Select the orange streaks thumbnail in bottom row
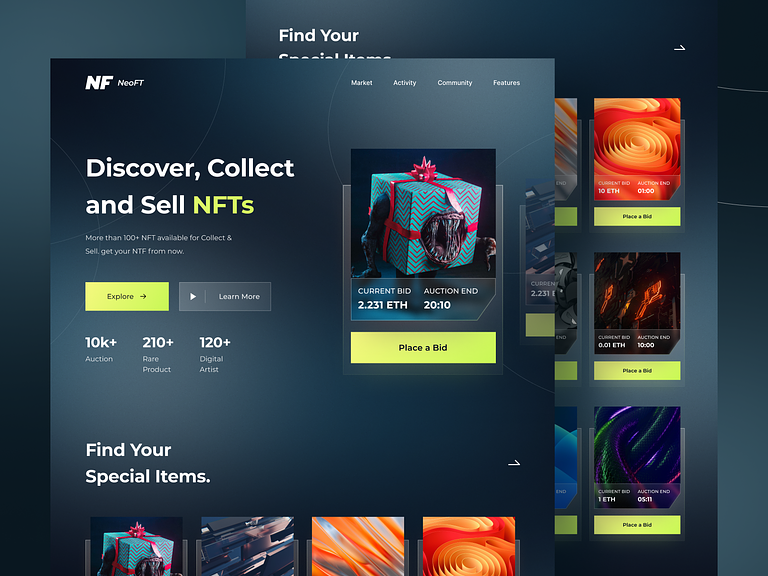 [358, 546]
